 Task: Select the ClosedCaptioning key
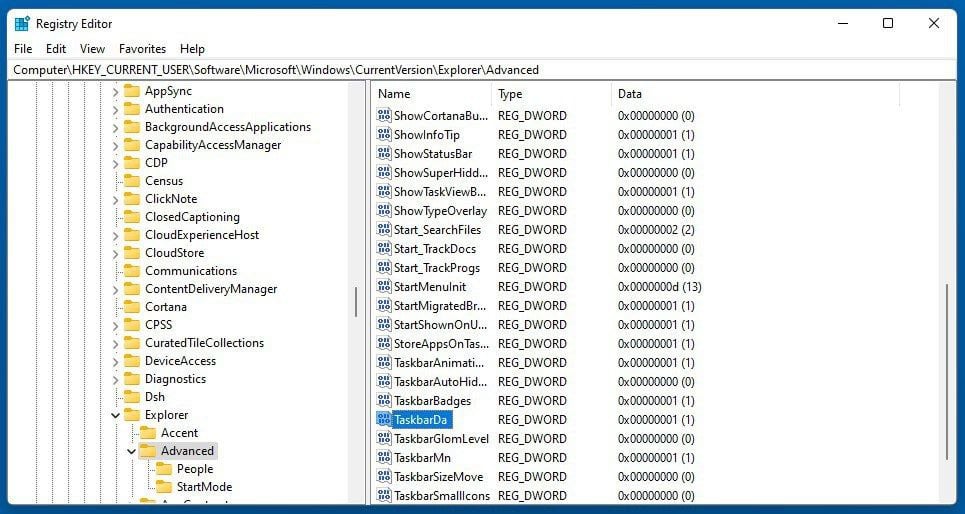192,217
